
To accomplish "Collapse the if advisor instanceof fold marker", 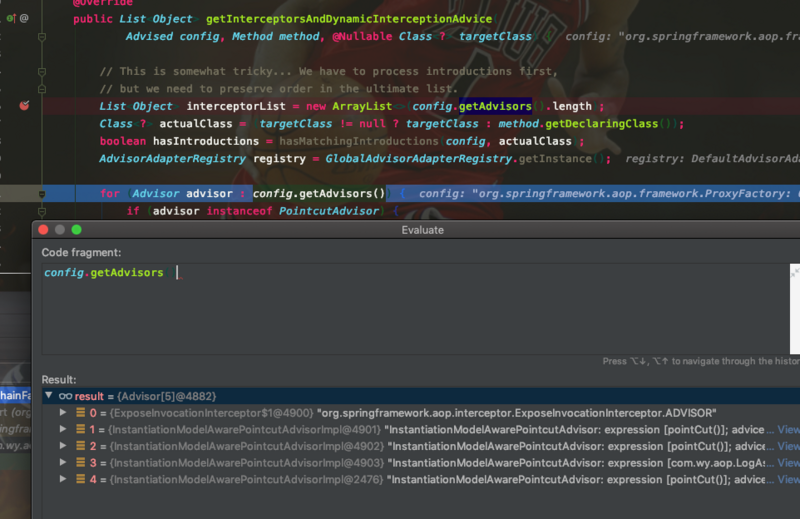I will tap(42, 211).
